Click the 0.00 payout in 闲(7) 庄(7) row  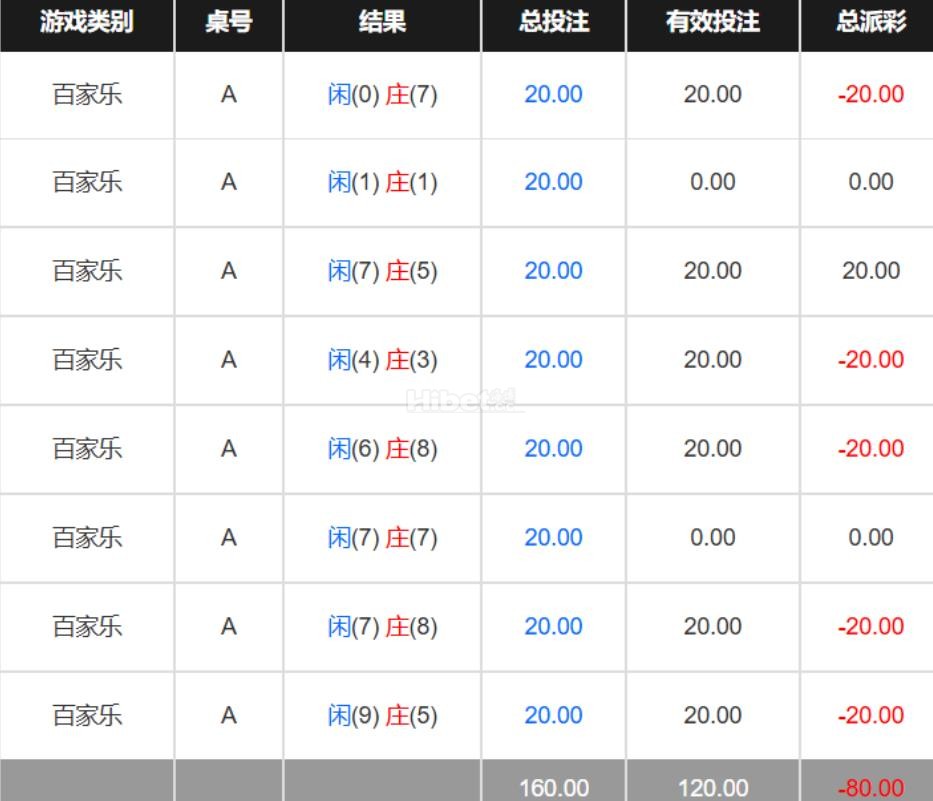click(x=871, y=538)
